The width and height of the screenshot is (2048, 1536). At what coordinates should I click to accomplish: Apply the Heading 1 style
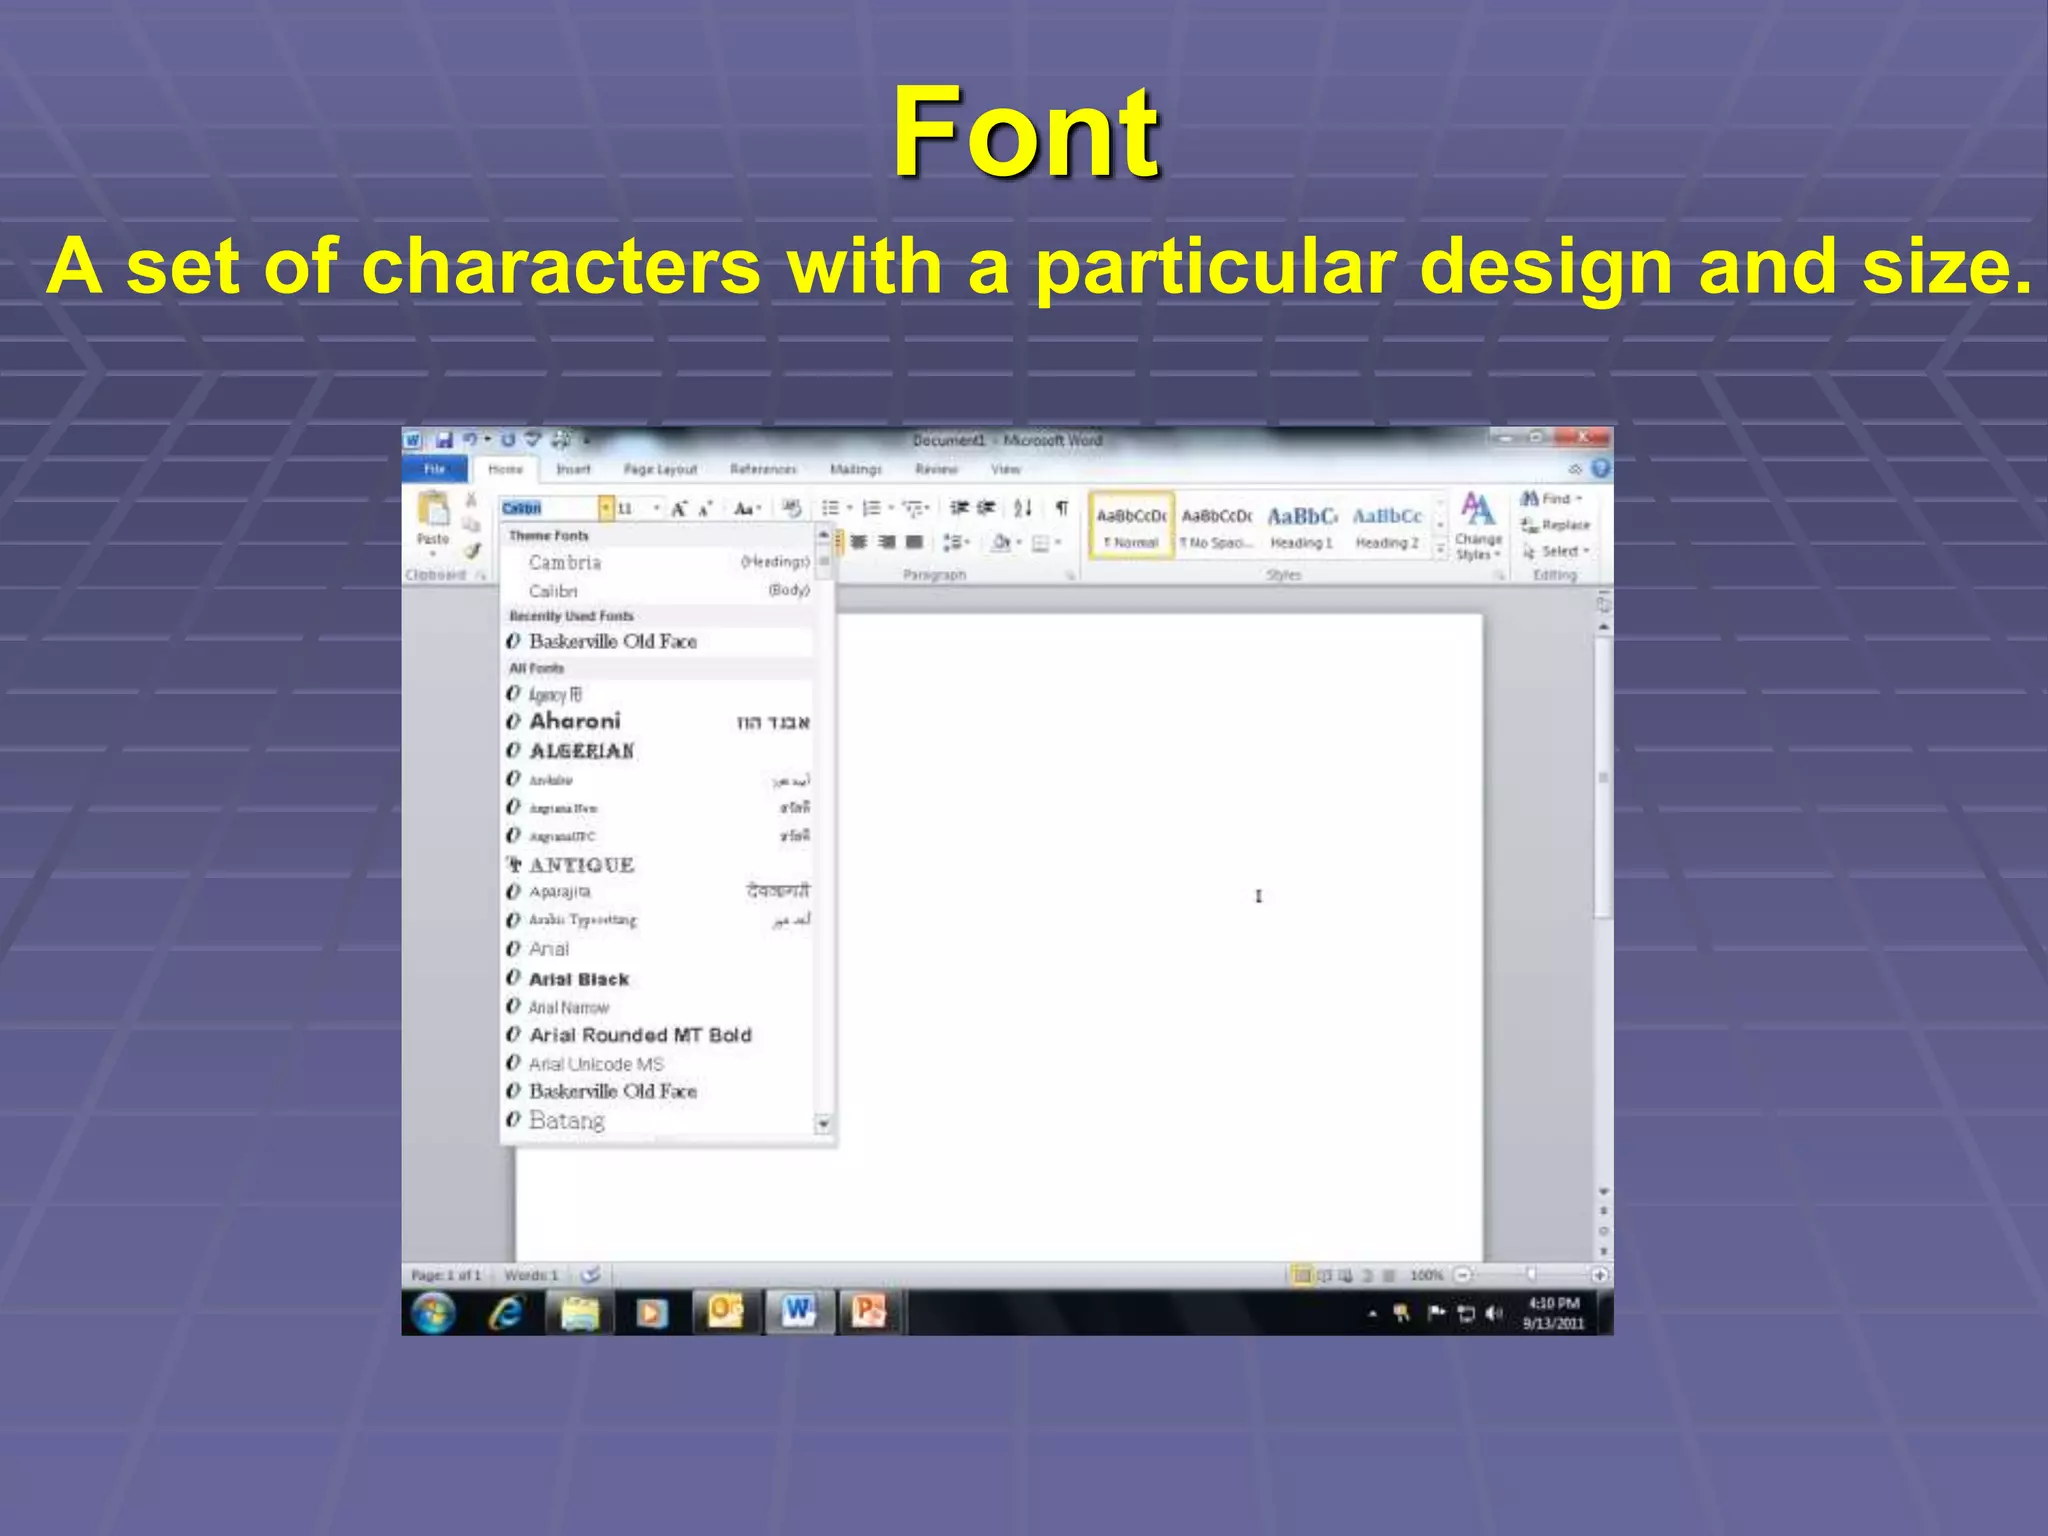point(1302,526)
